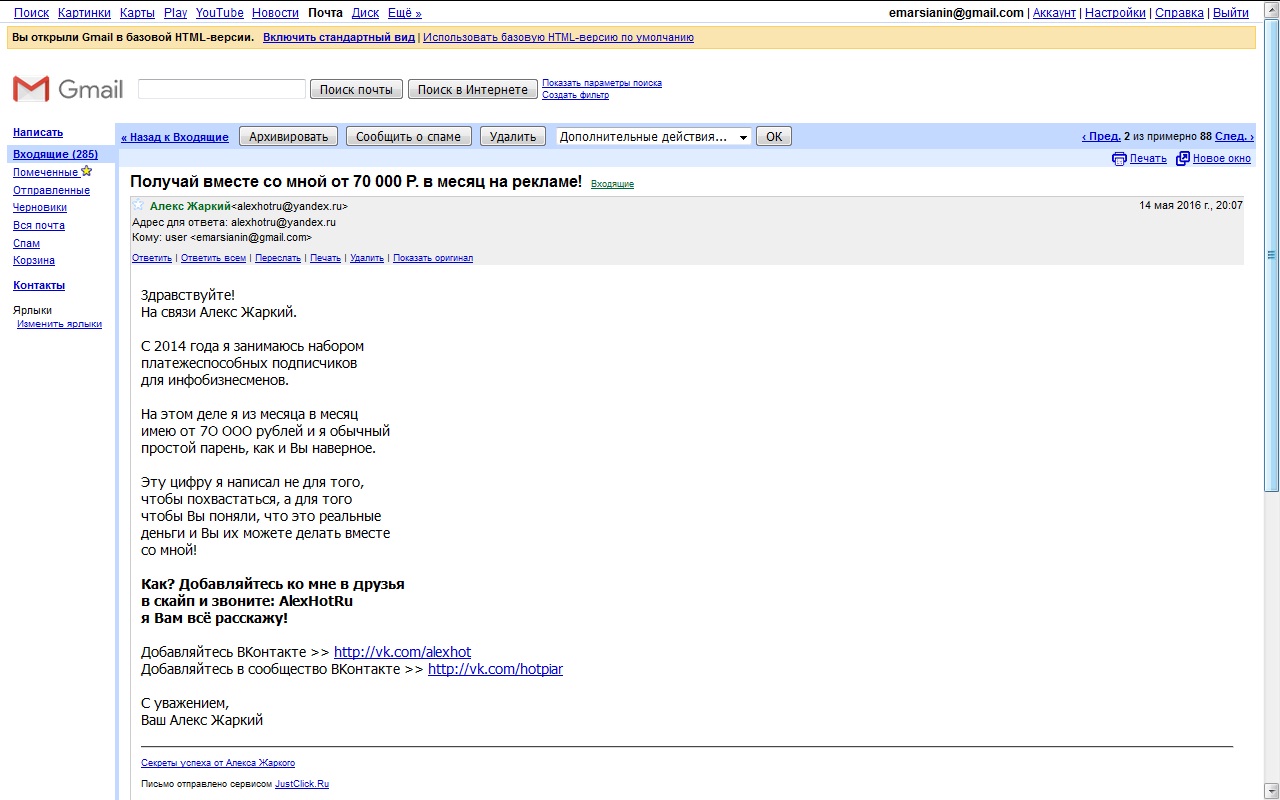Click the Ответить link
The height and width of the screenshot is (800, 1280).
pos(152,258)
